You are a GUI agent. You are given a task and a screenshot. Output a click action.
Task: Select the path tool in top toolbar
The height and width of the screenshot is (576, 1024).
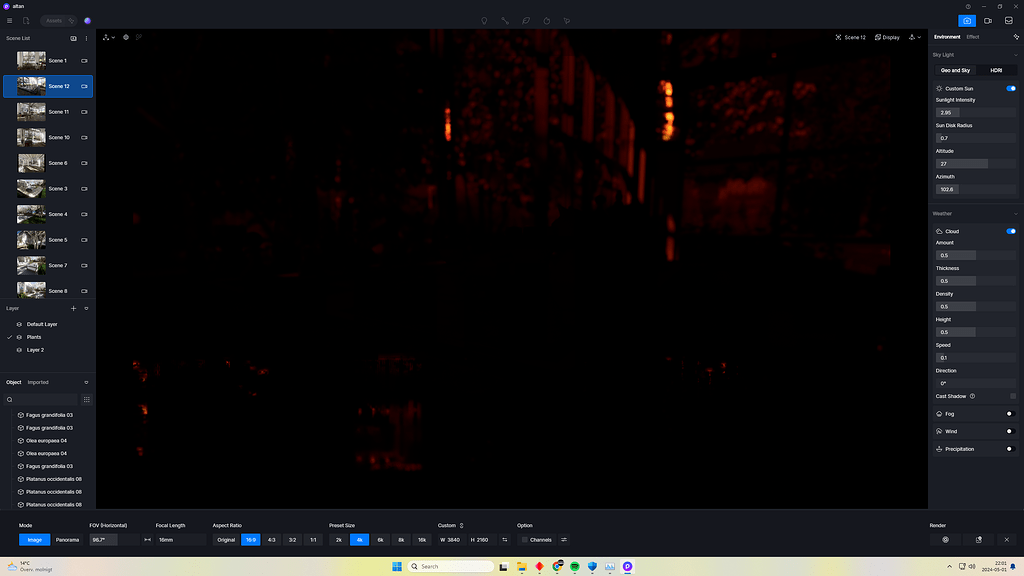[x=505, y=21]
